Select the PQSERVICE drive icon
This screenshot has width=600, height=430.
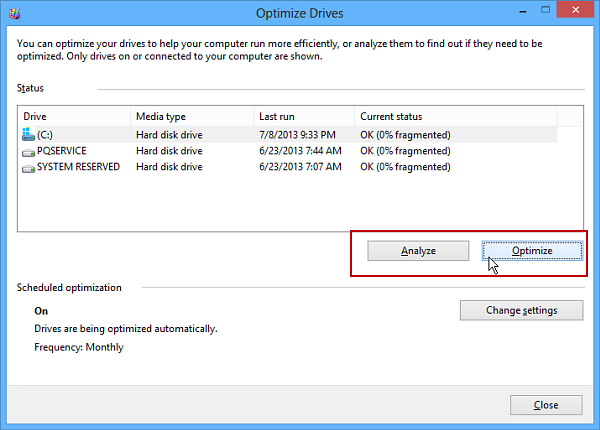pyautogui.click(x=28, y=153)
